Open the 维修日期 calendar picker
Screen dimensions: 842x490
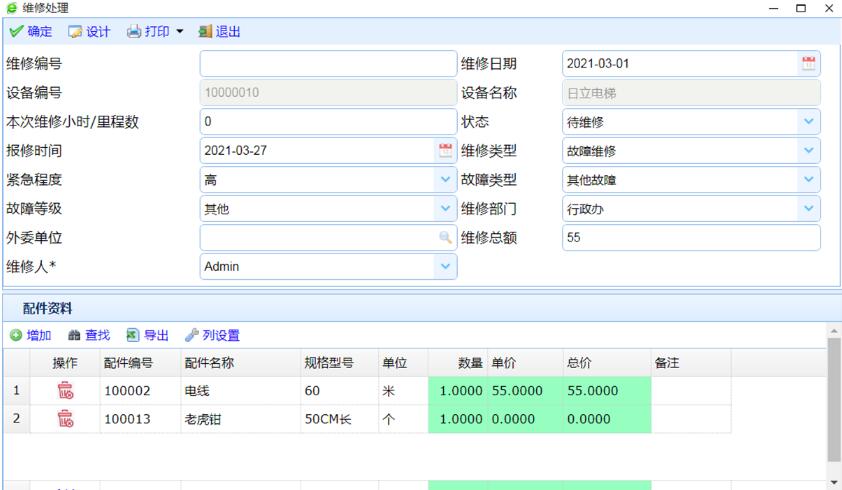808,64
